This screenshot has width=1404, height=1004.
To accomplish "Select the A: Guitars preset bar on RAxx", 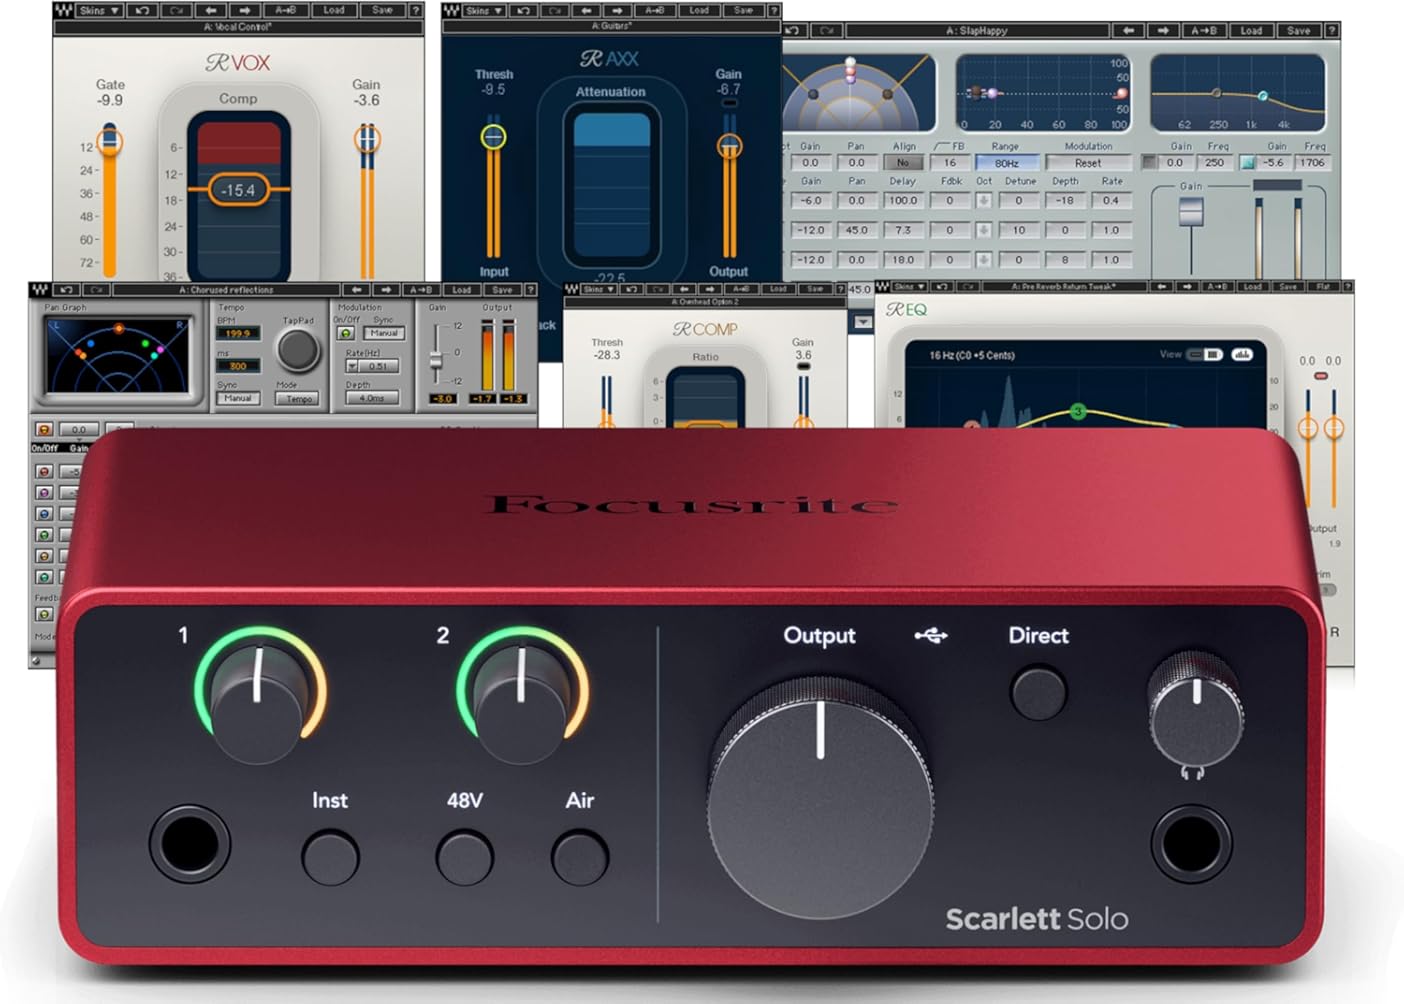I will pyautogui.click(x=612, y=26).
